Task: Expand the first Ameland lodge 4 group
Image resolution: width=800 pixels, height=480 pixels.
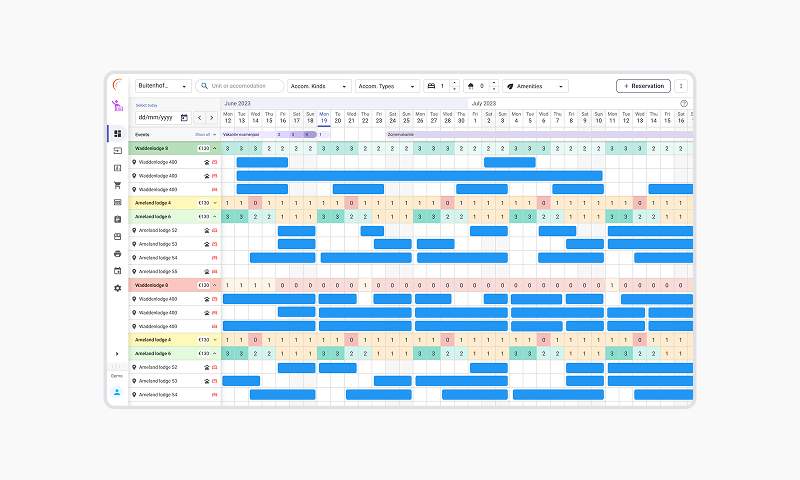Action: pos(214,203)
